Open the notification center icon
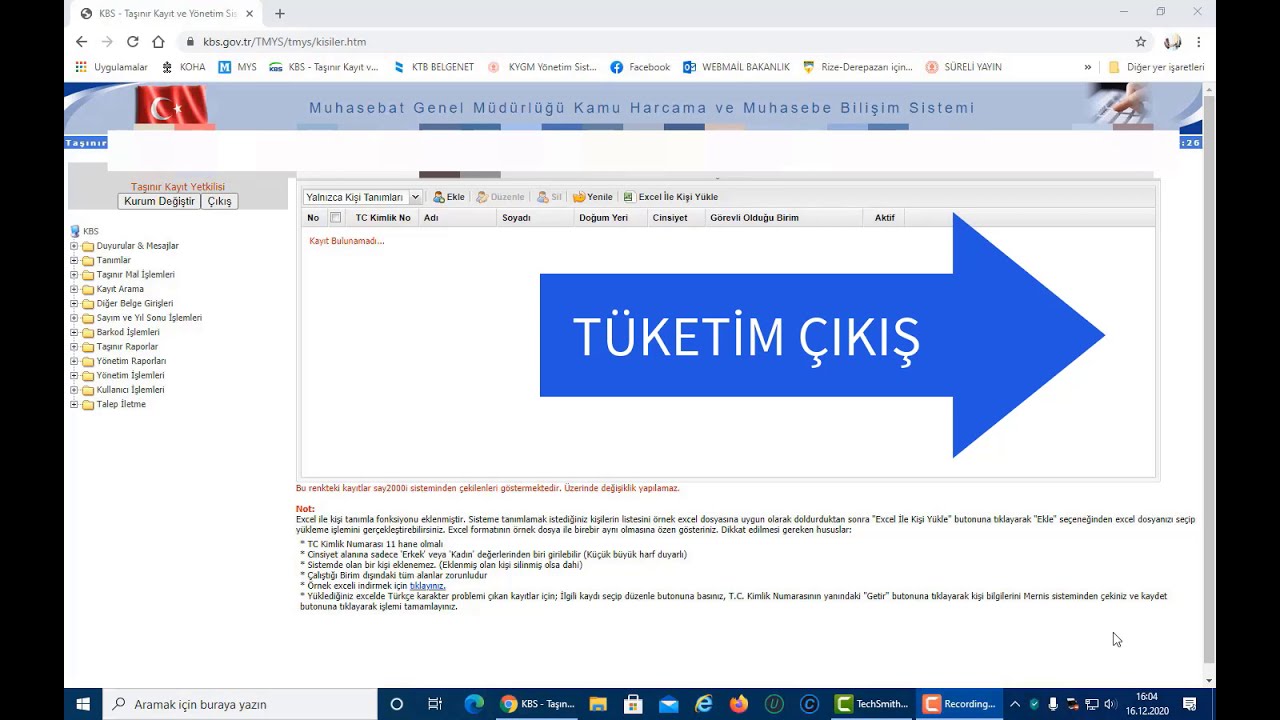Image resolution: width=1280 pixels, height=720 pixels. point(1190,704)
